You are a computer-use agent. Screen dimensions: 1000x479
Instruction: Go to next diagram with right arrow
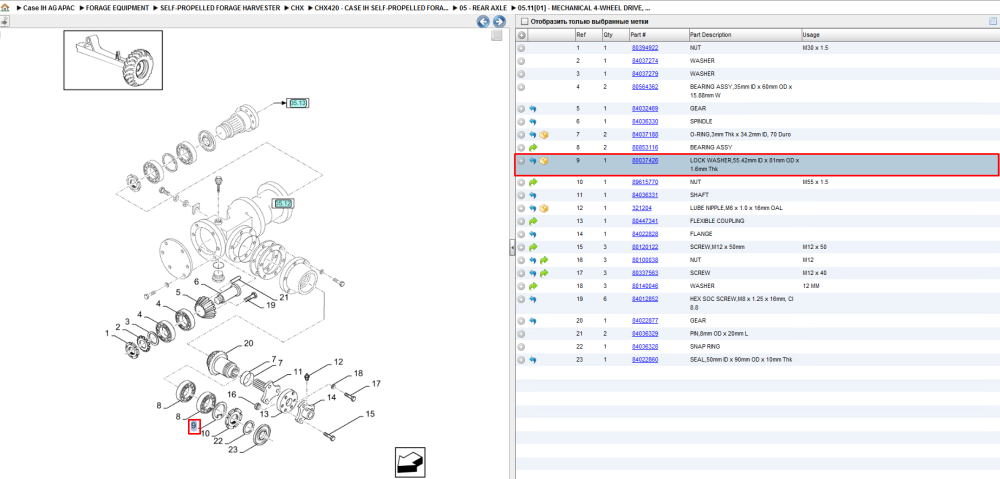coord(499,22)
